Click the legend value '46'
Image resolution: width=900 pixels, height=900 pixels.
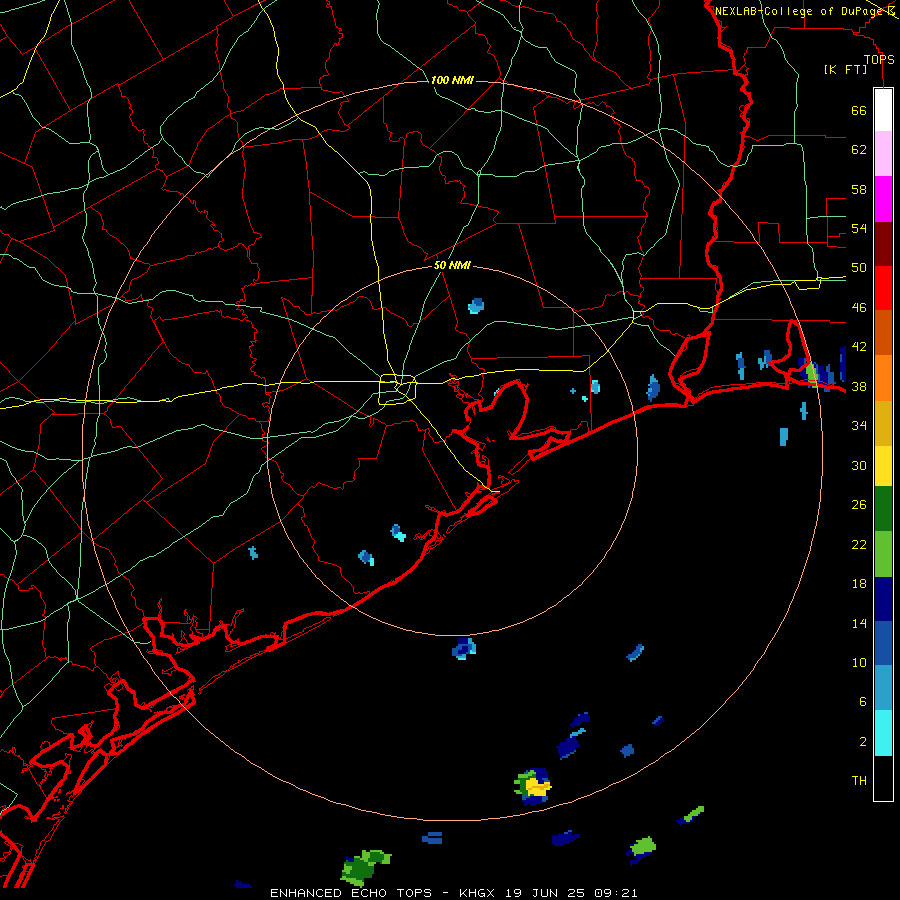(x=859, y=308)
